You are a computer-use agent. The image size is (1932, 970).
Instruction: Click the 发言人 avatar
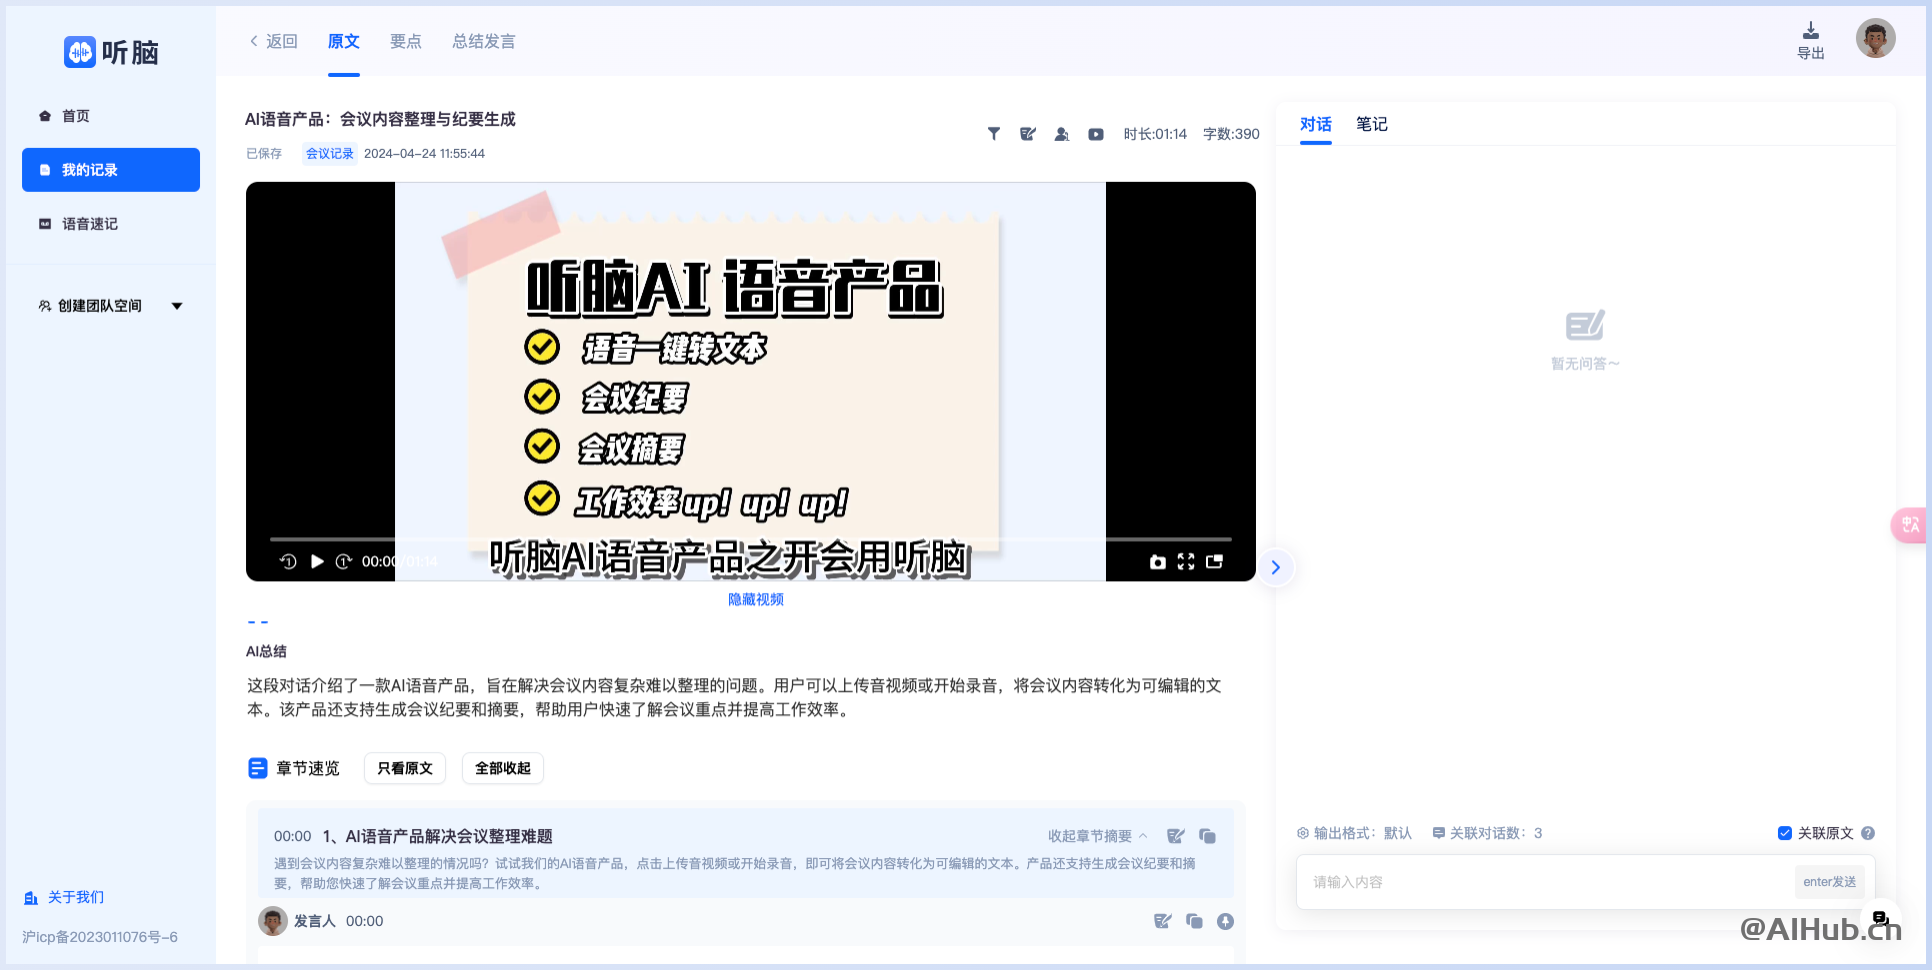tap(273, 921)
